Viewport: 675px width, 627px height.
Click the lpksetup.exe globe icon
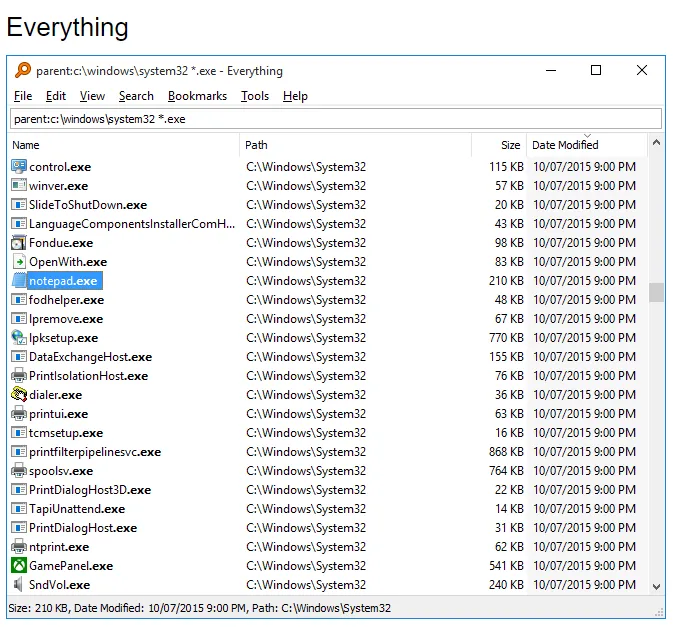click(x=19, y=338)
